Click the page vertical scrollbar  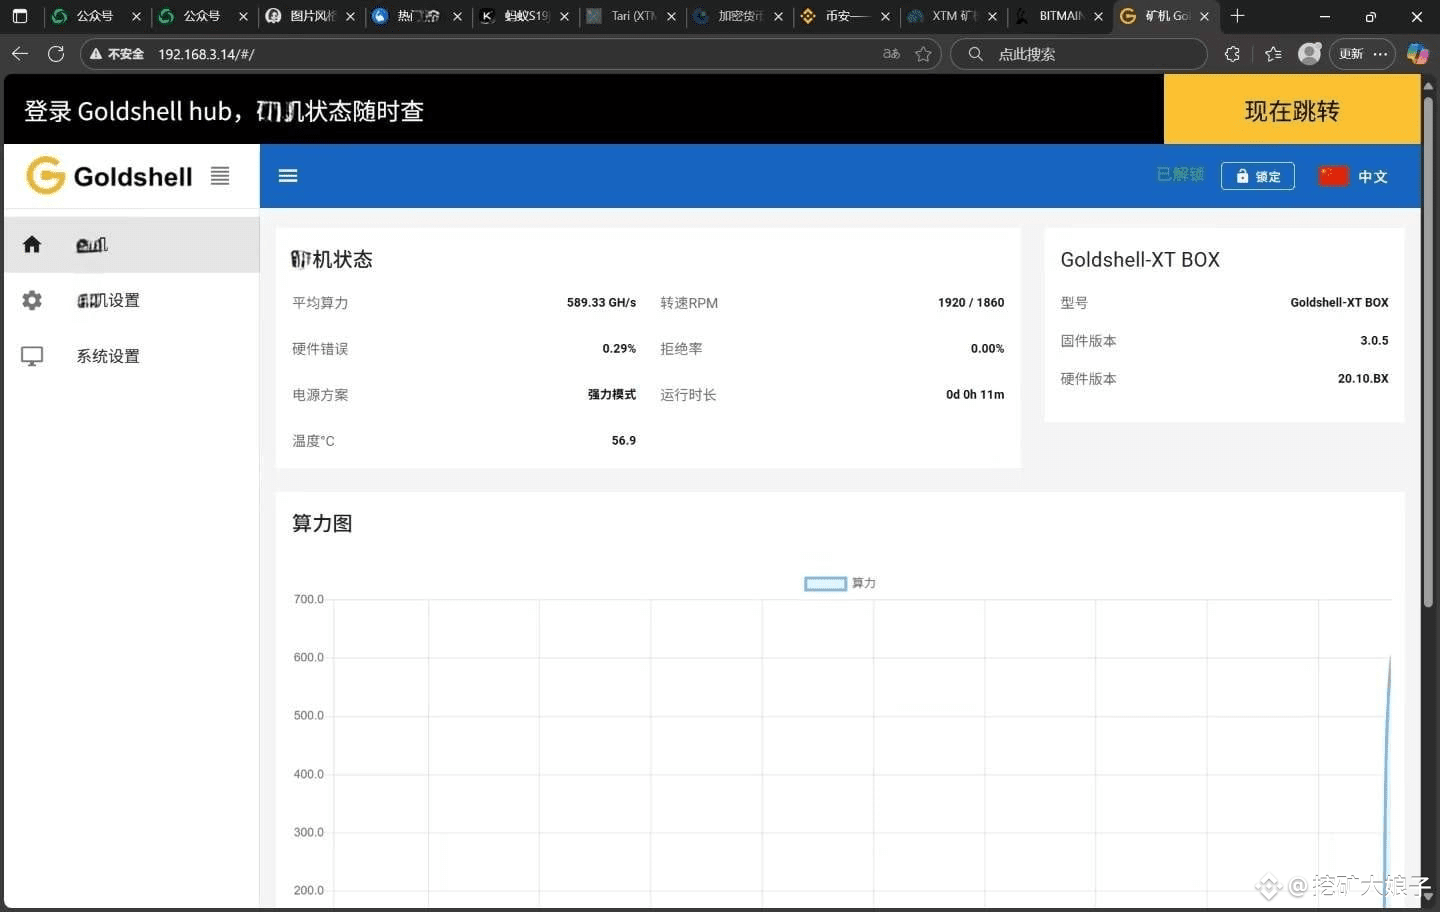[1428, 350]
